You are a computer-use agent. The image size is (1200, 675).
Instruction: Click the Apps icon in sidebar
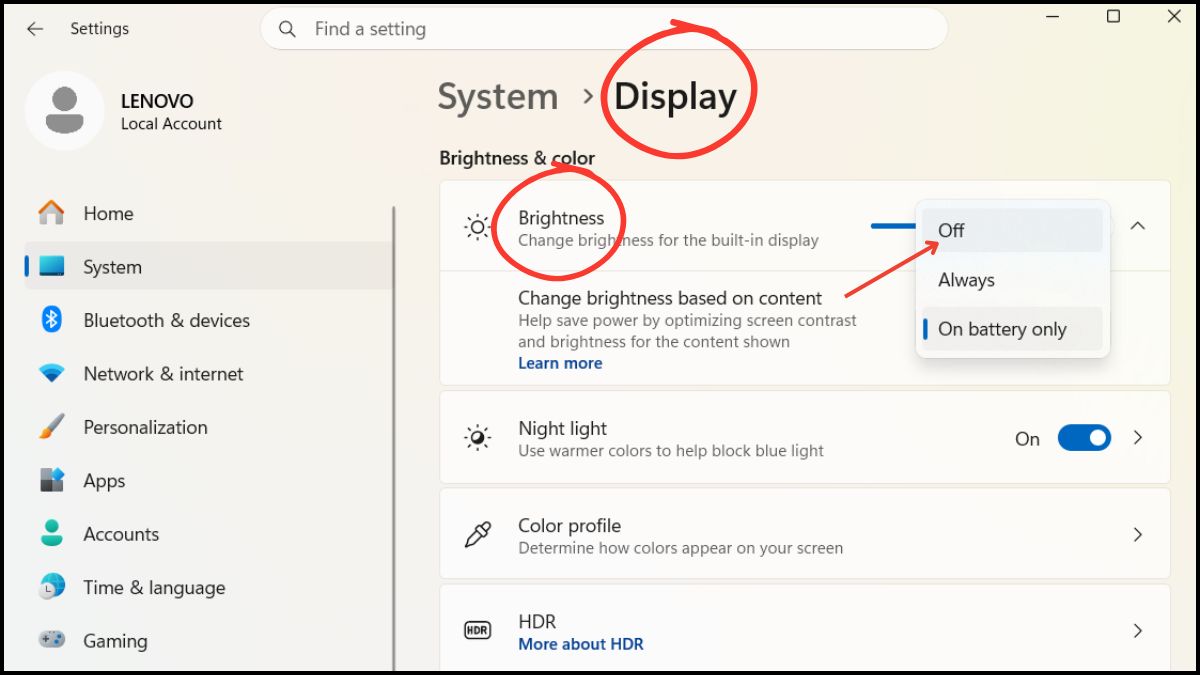(51, 480)
